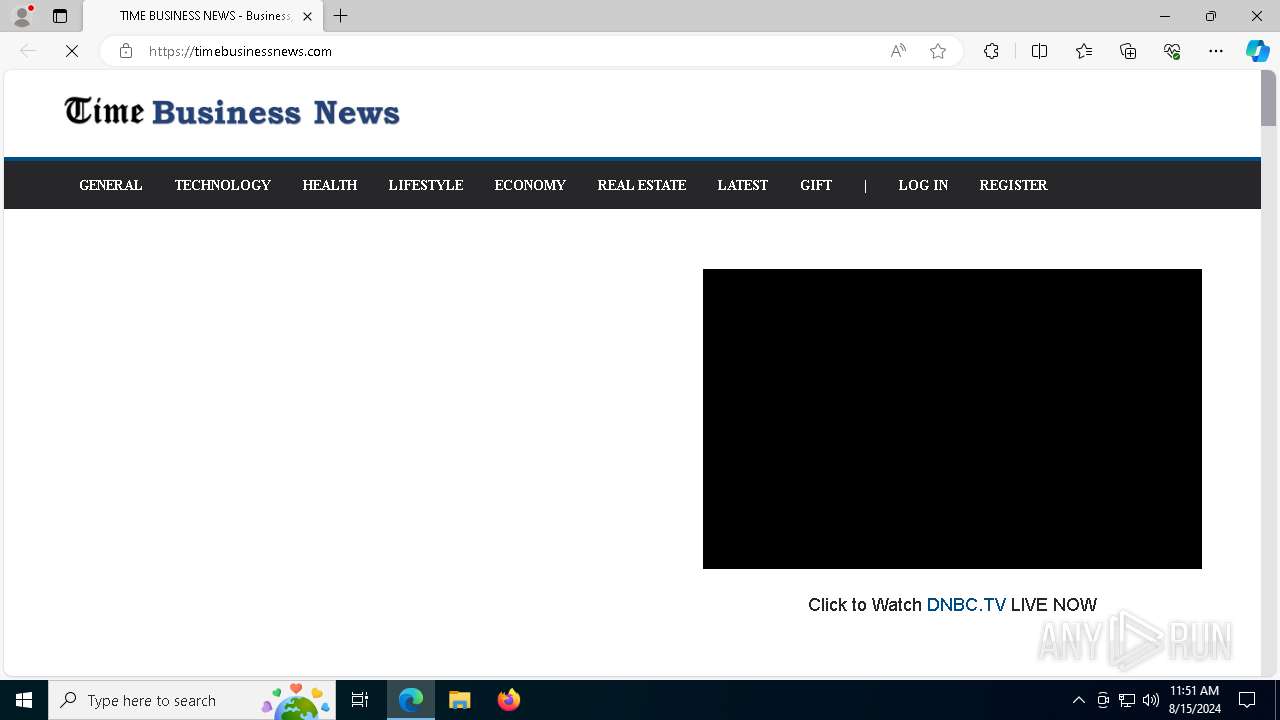Click the taskbar search box
Viewport: 1280px width, 720px height.
tap(192, 700)
